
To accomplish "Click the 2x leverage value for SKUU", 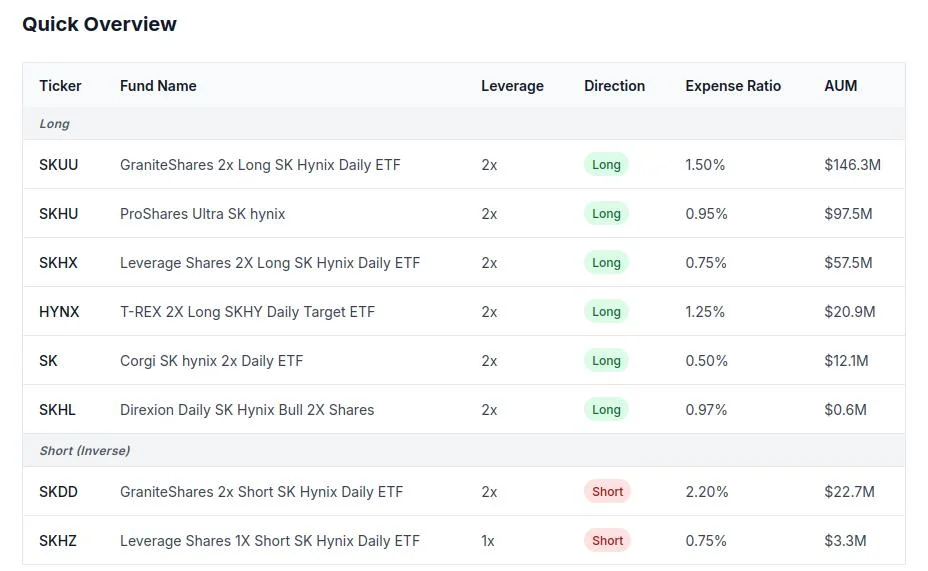I will click(x=489, y=164).
